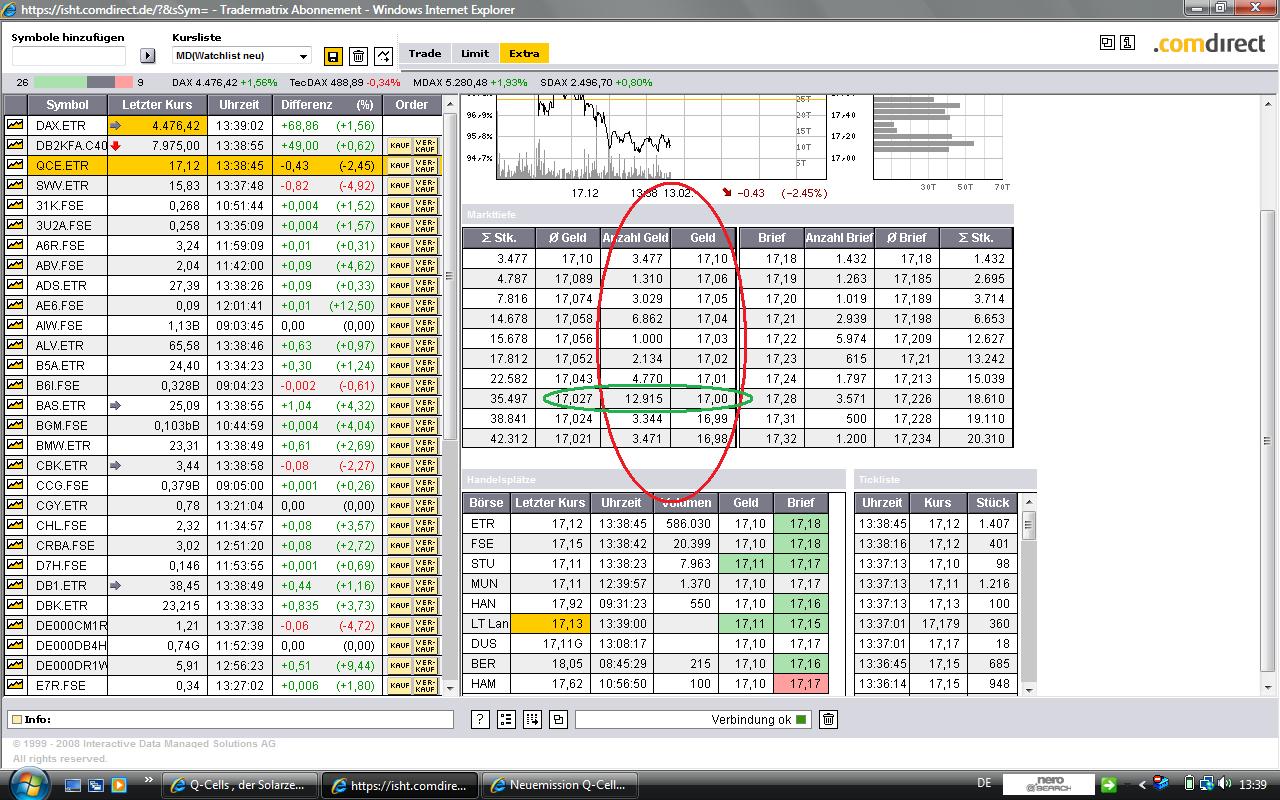The width and height of the screenshot is (1280, 800).
Task: Open the chart icon for DB1.ETR
Action: (x=15, y=585)
